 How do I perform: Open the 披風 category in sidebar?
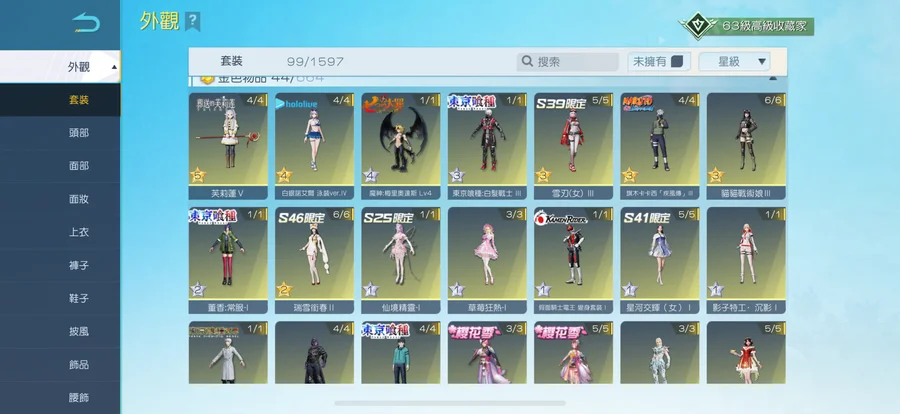click(78, 331)
